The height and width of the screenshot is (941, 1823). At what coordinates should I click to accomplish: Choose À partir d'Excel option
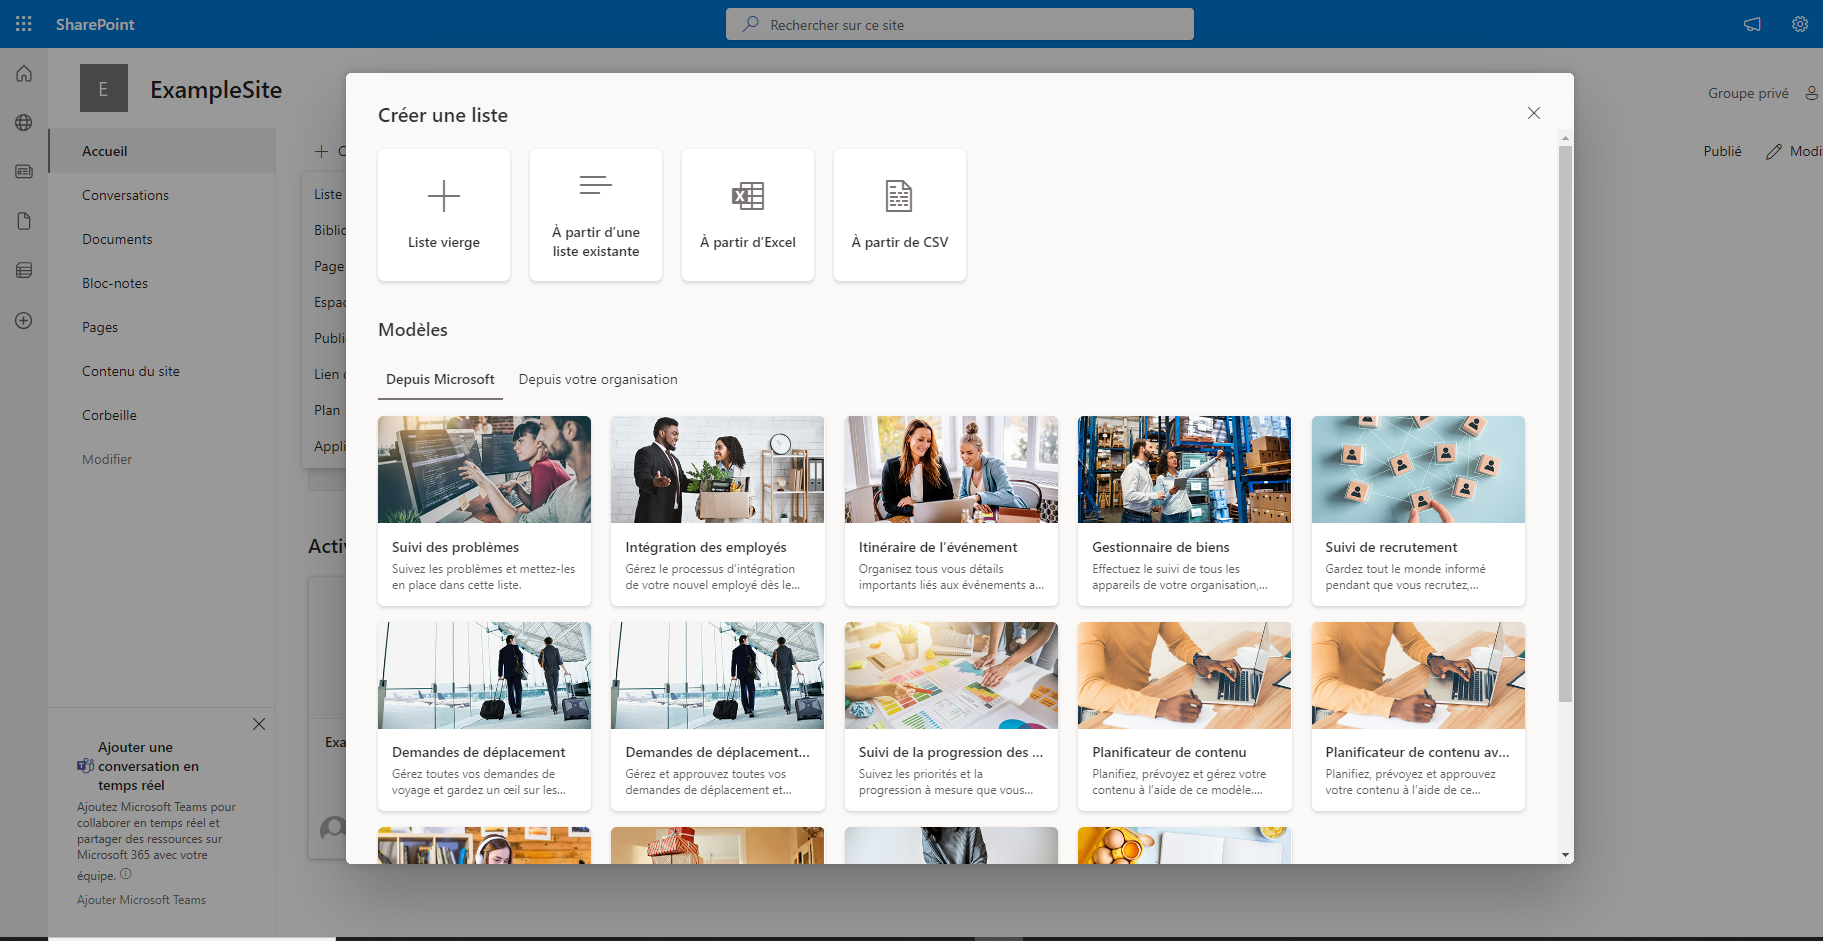(748, 215)
